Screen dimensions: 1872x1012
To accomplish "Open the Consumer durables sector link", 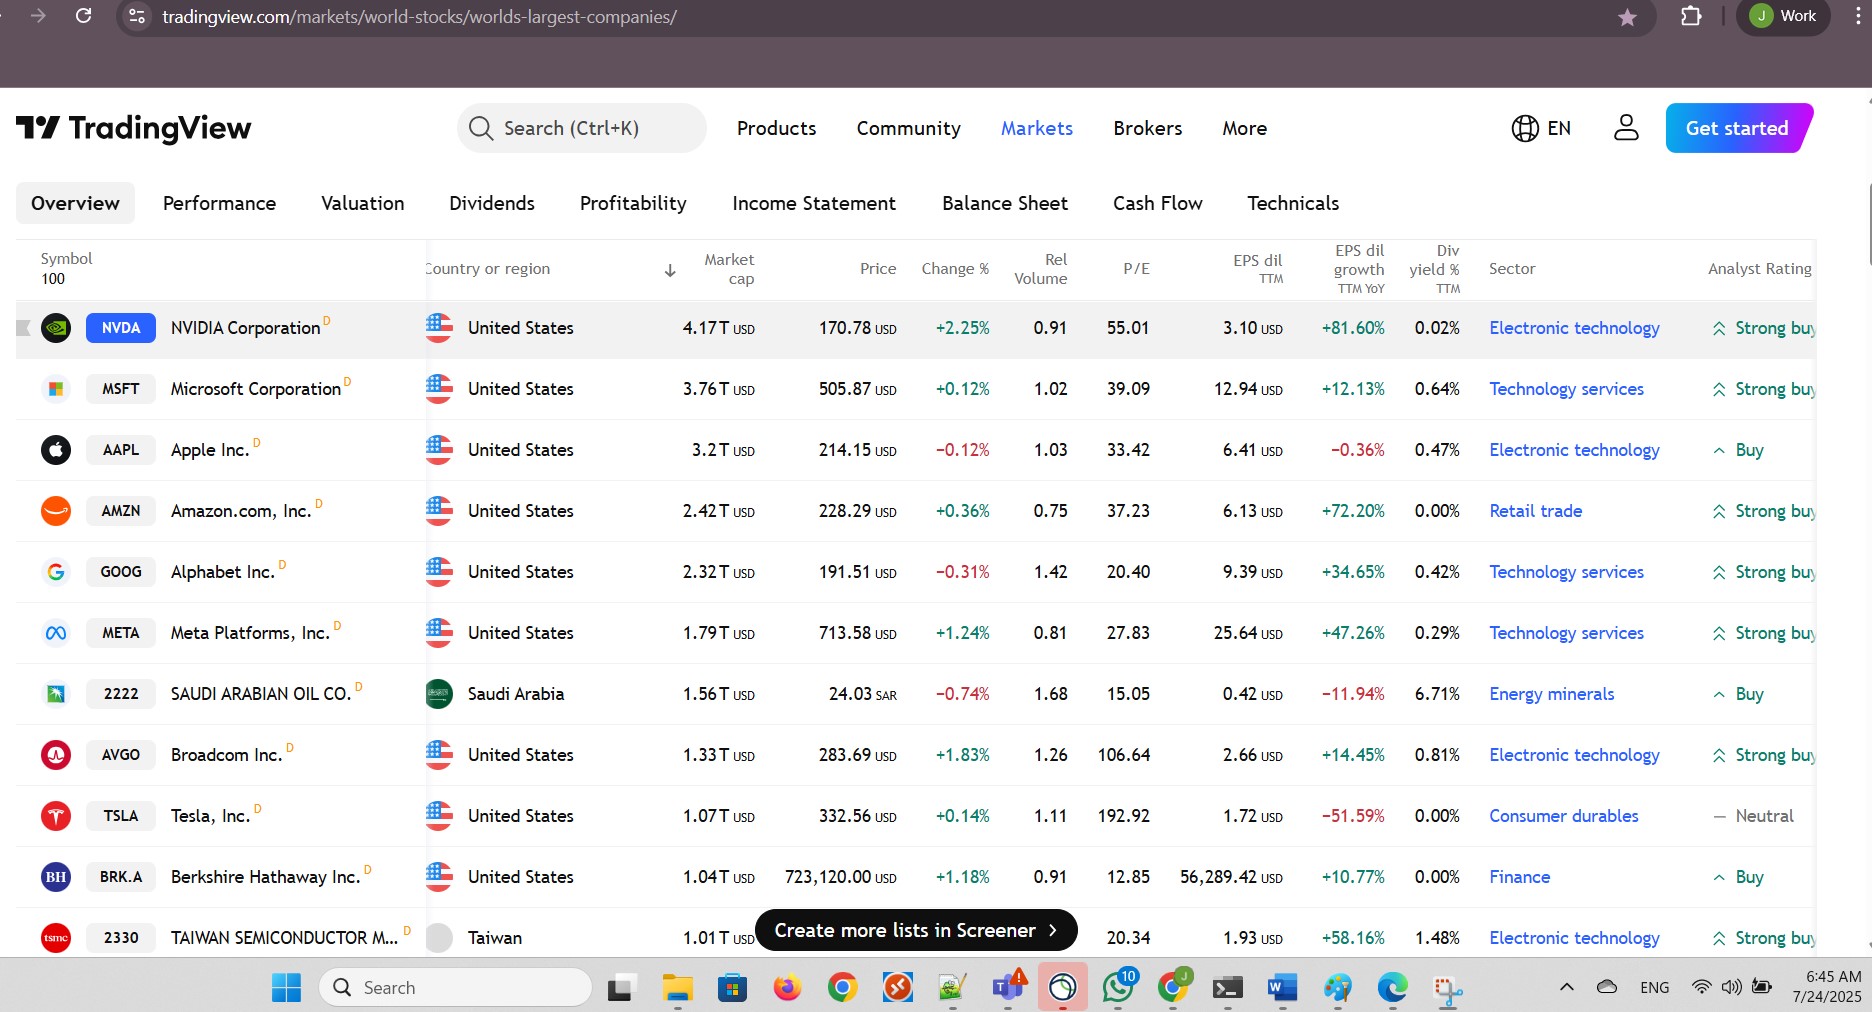I will (x=1563, y=816).
